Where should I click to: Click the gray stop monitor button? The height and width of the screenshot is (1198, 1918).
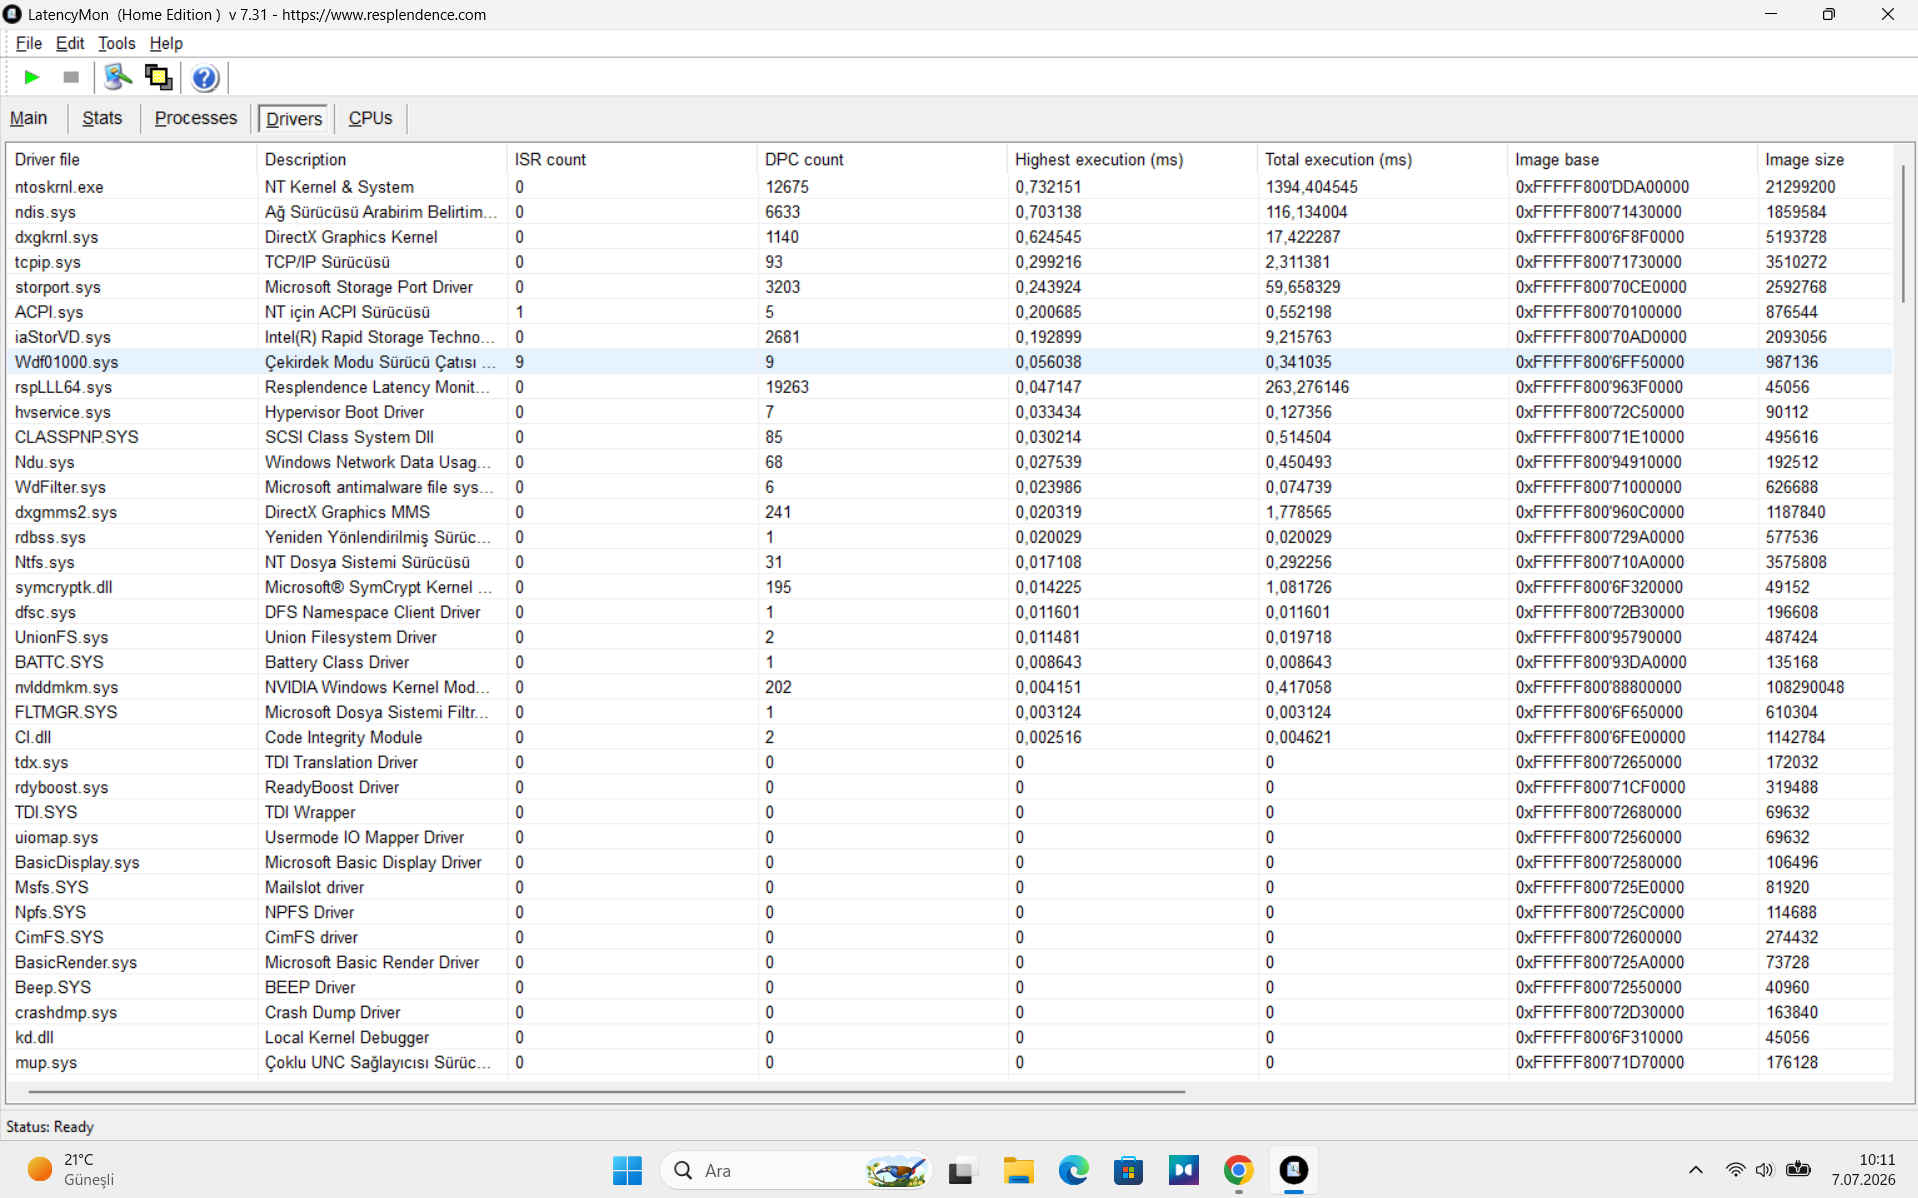(71, 77)
